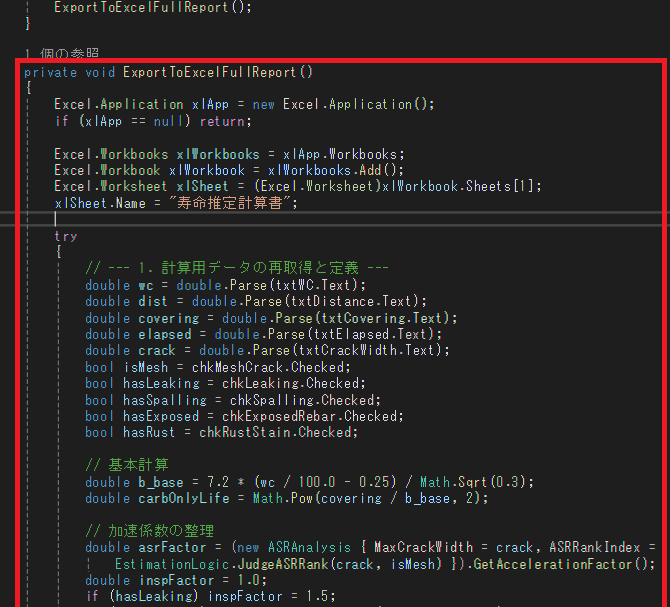Click the 加速係数の整理 comment
Image resolution: width=670 pixels, height=607 pixels.
pos(150,531)
